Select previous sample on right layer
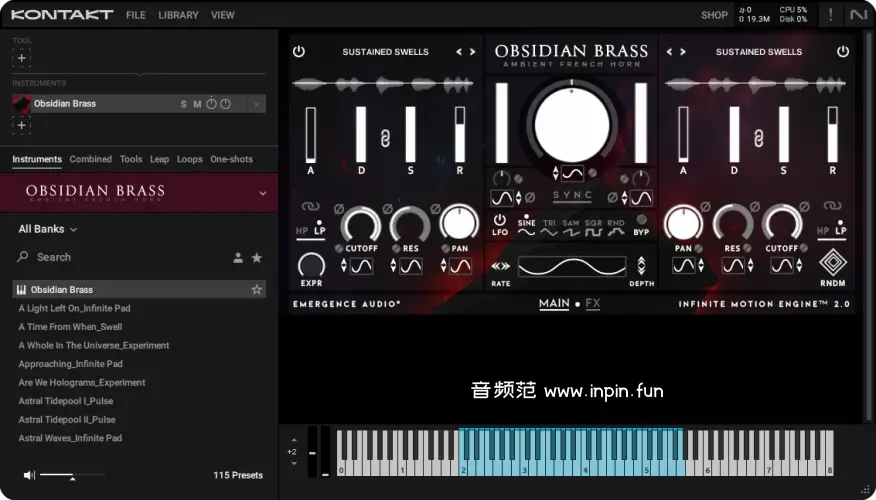The image size is (876, 500). [x=669, y=51]
